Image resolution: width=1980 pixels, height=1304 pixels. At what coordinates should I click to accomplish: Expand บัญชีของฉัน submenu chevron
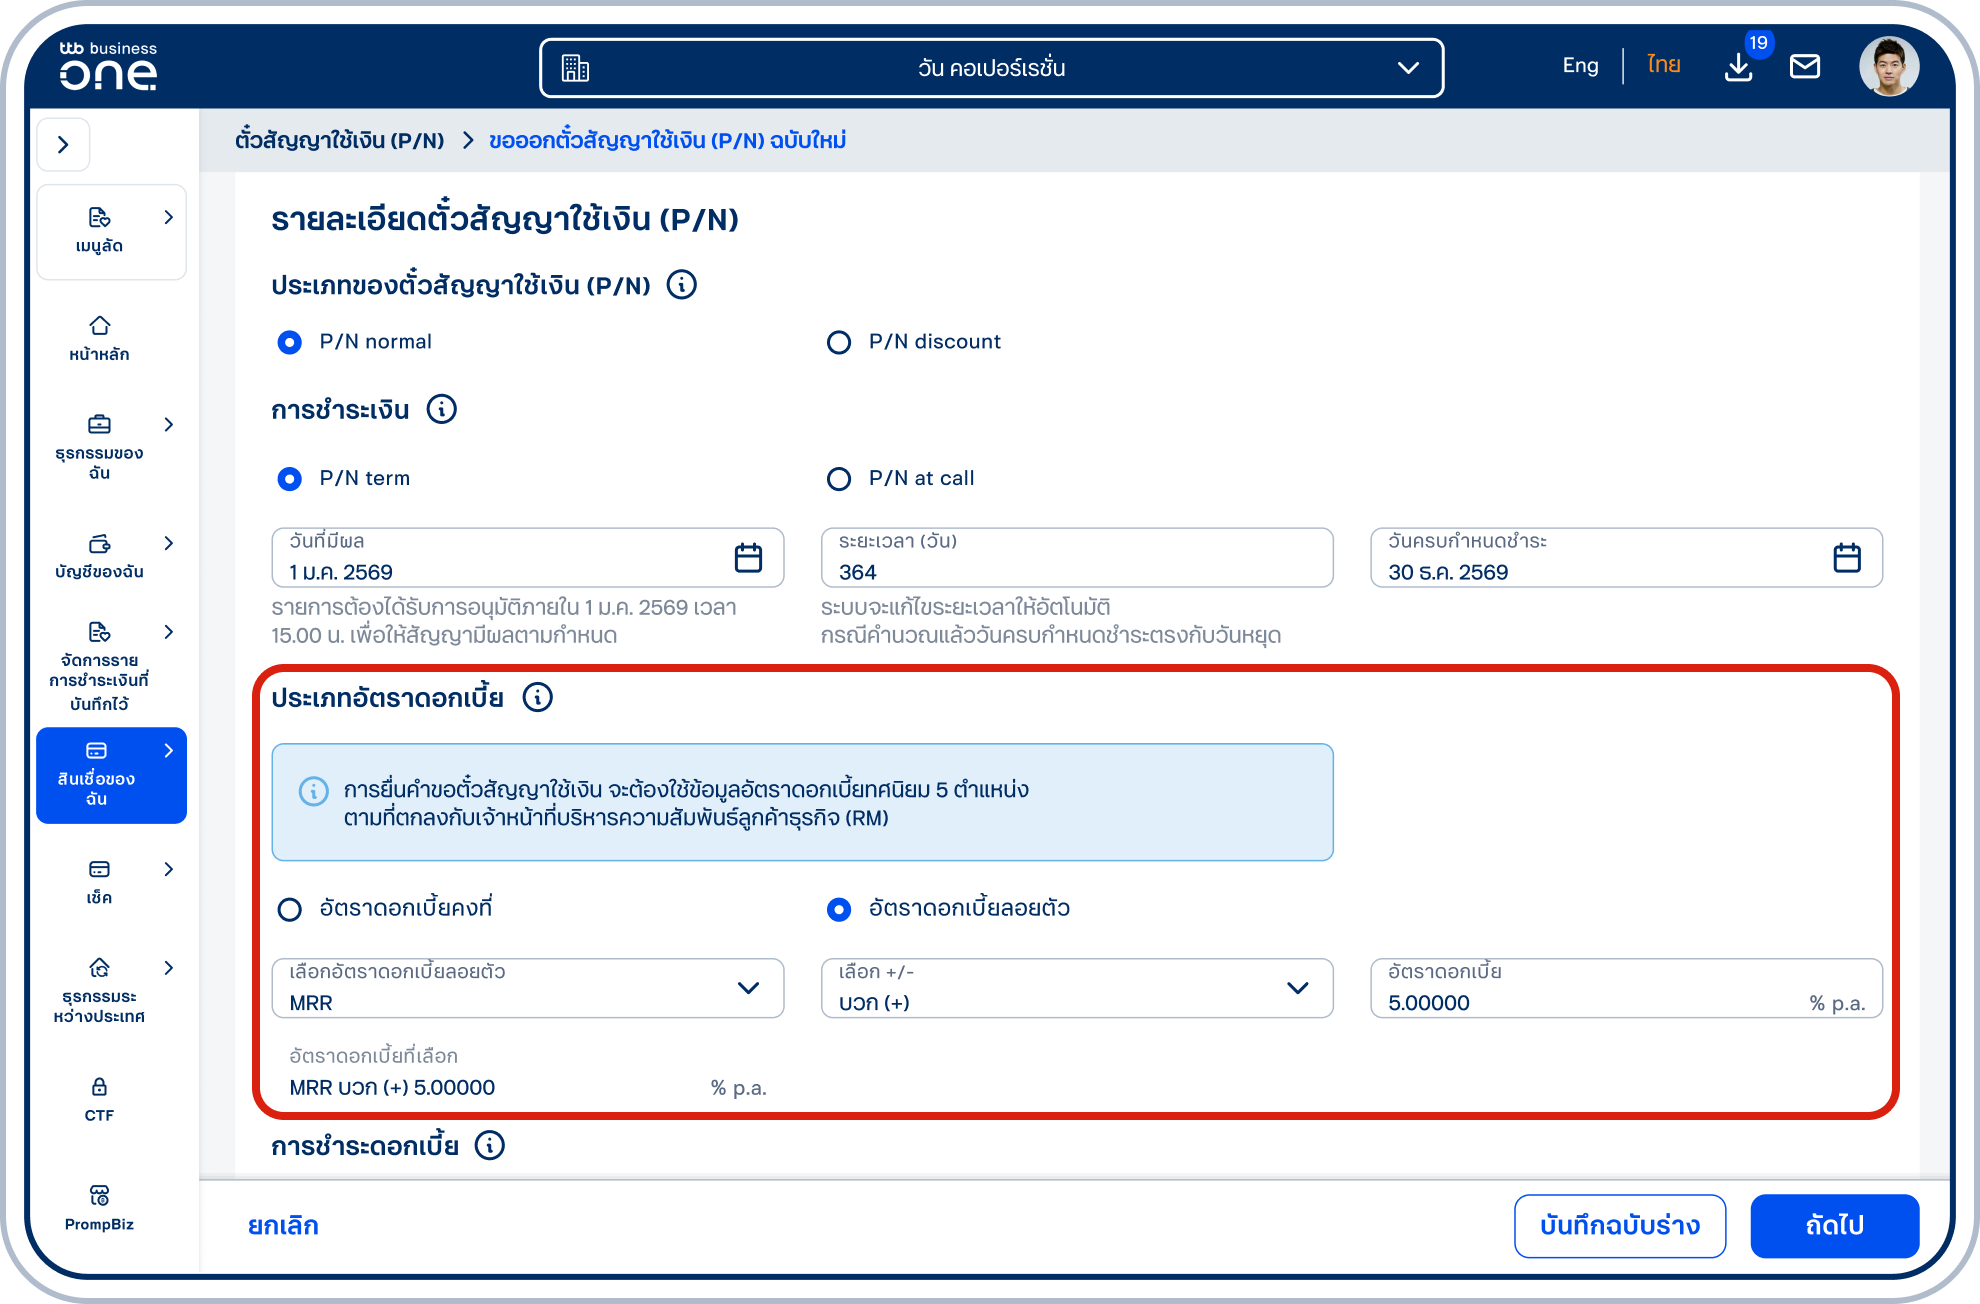pos(168,543)
